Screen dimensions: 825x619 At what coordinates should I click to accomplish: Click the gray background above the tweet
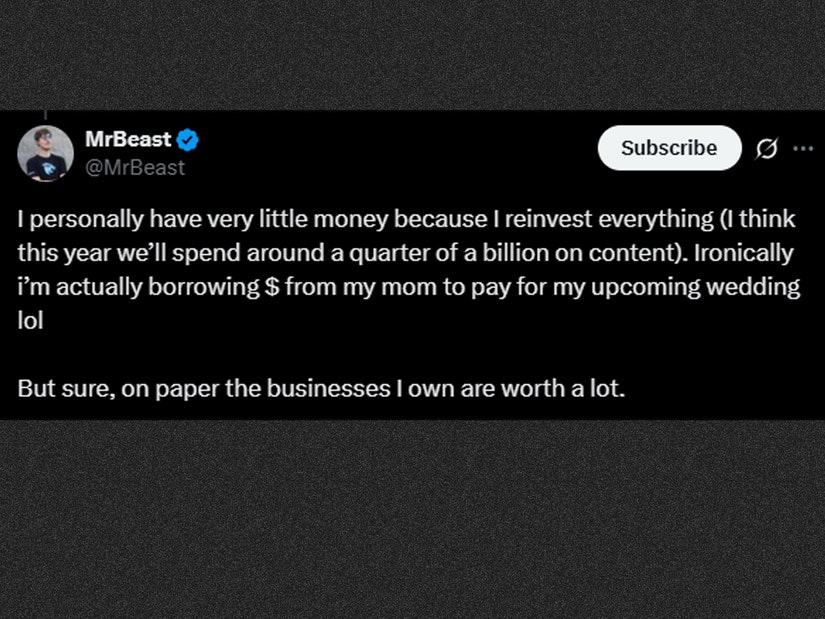pyautogui.click(x=412, y=55)
